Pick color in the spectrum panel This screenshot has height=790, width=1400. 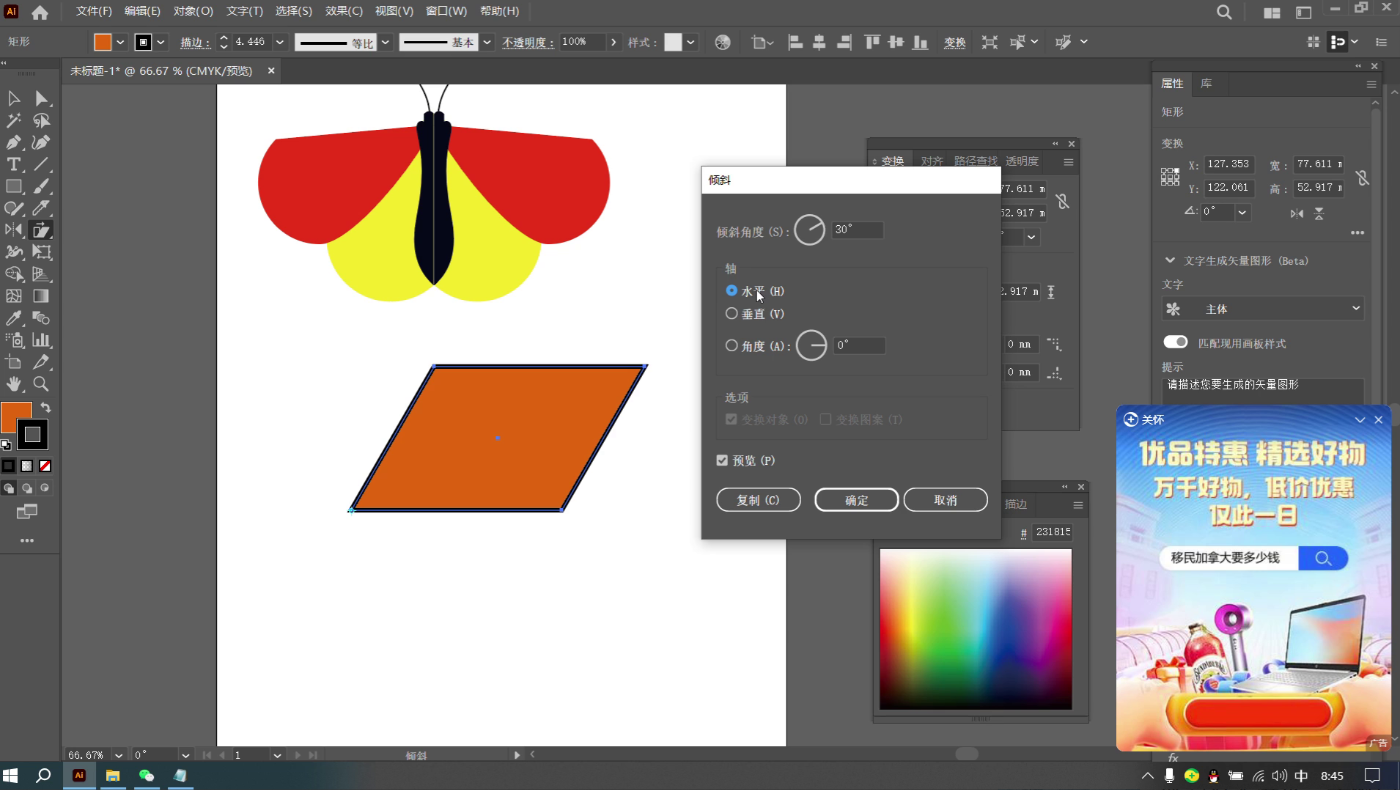(975, 629)
